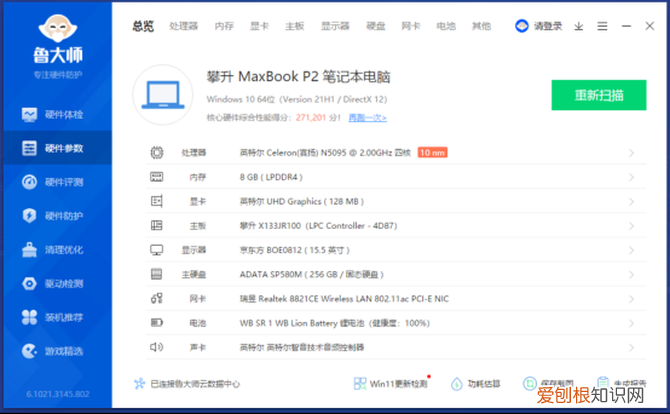Expand the 显卡 UHD Graphics row chevron
670x414 pixels.
(631, 202)
